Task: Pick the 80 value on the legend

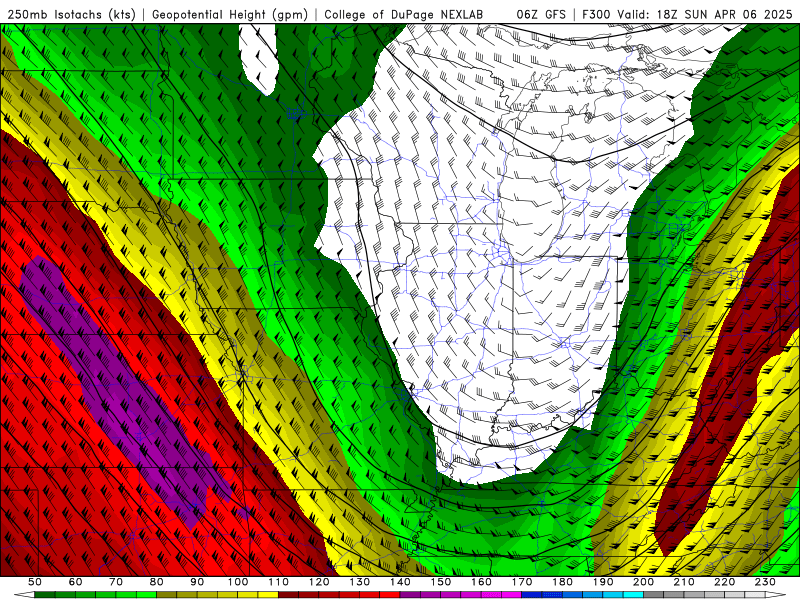Action: point(157,582)
